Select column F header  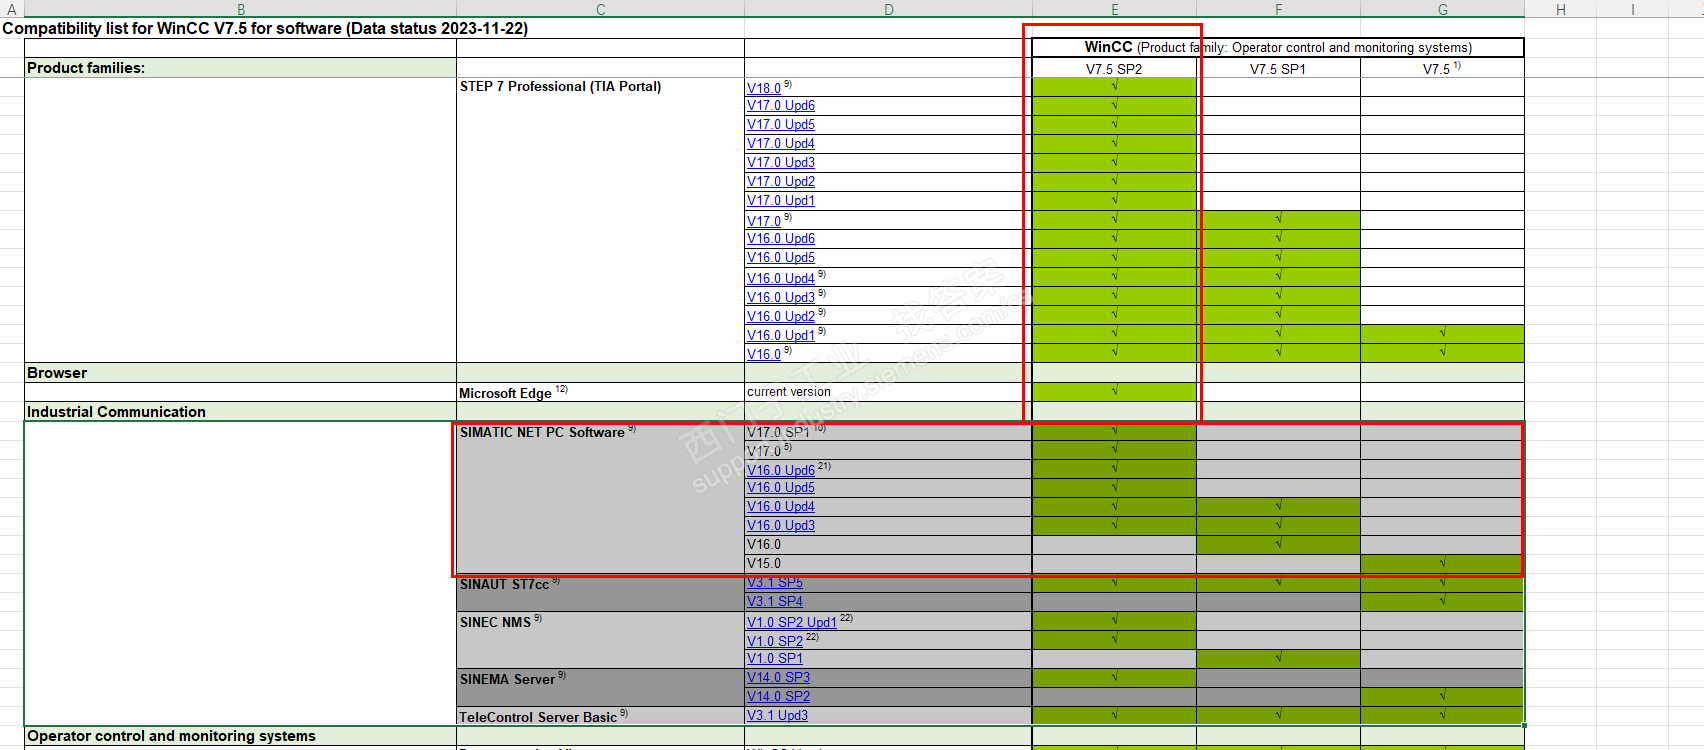[x=1279, y=9]
